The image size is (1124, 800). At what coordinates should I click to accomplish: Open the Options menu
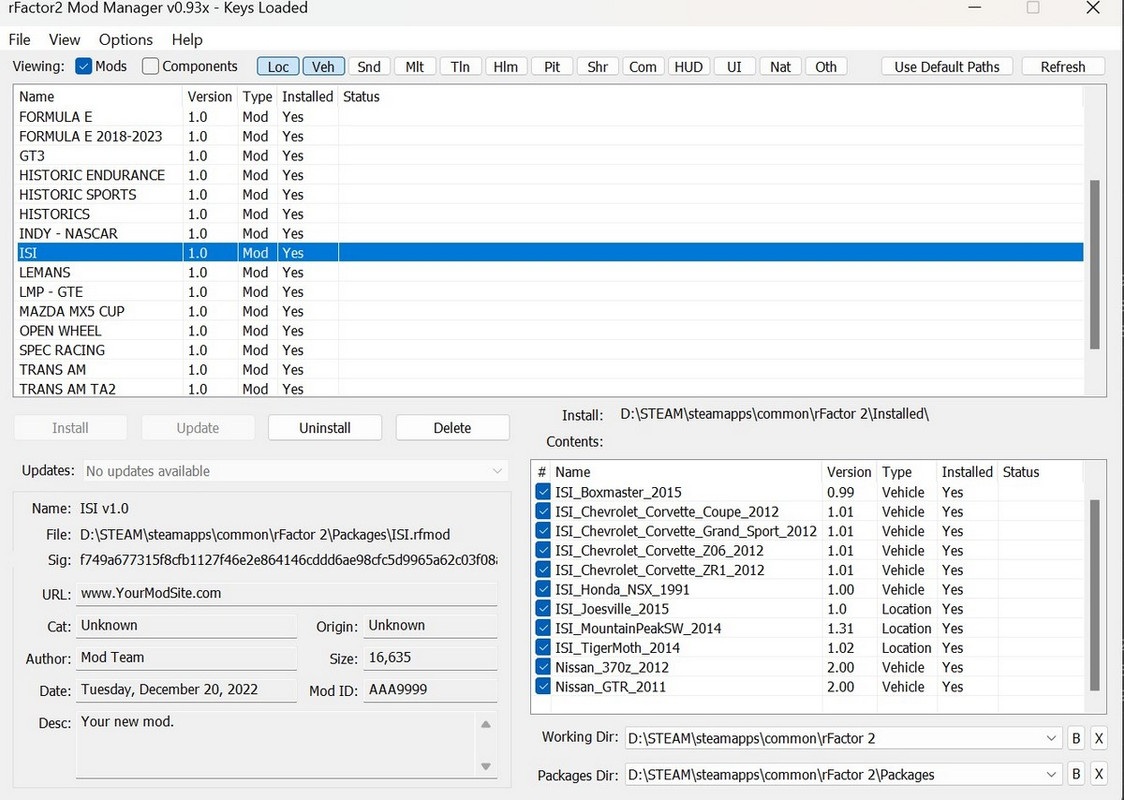pyautogui.click(x=126, y=39)
